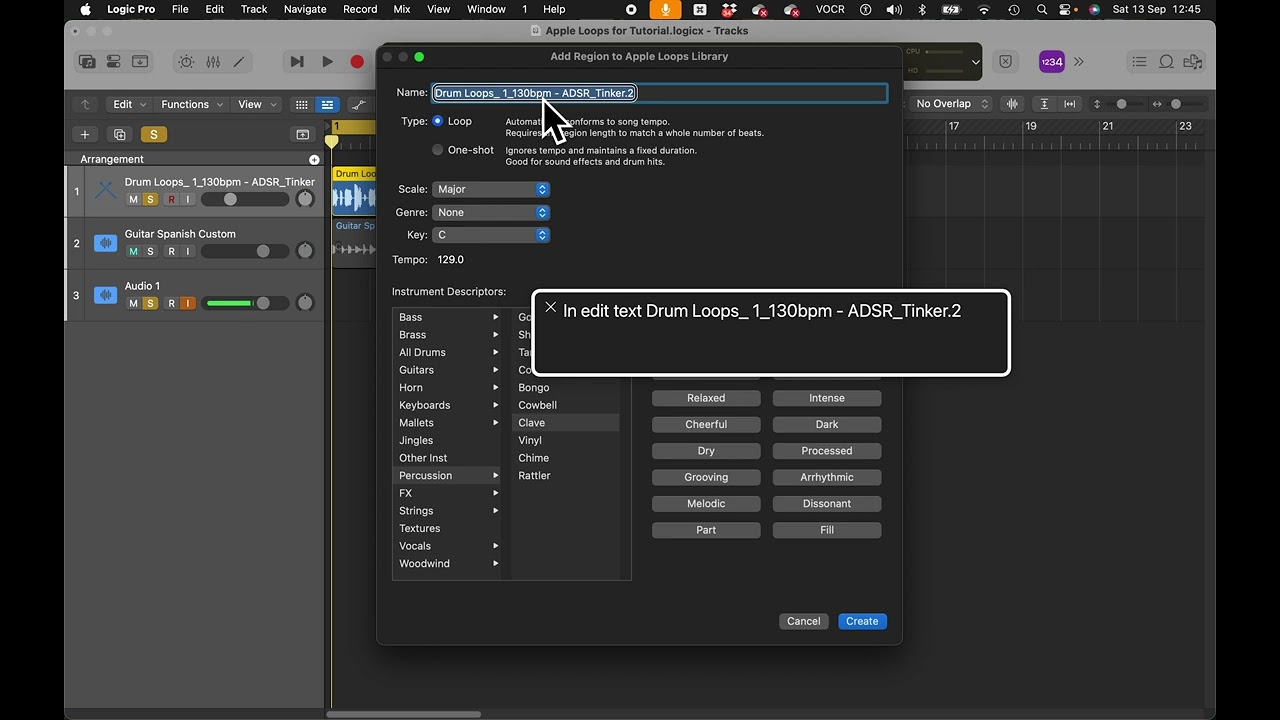Screen dimensions: 1280x720
Task: Switch to the grid view icon
Action: [301, 104]
